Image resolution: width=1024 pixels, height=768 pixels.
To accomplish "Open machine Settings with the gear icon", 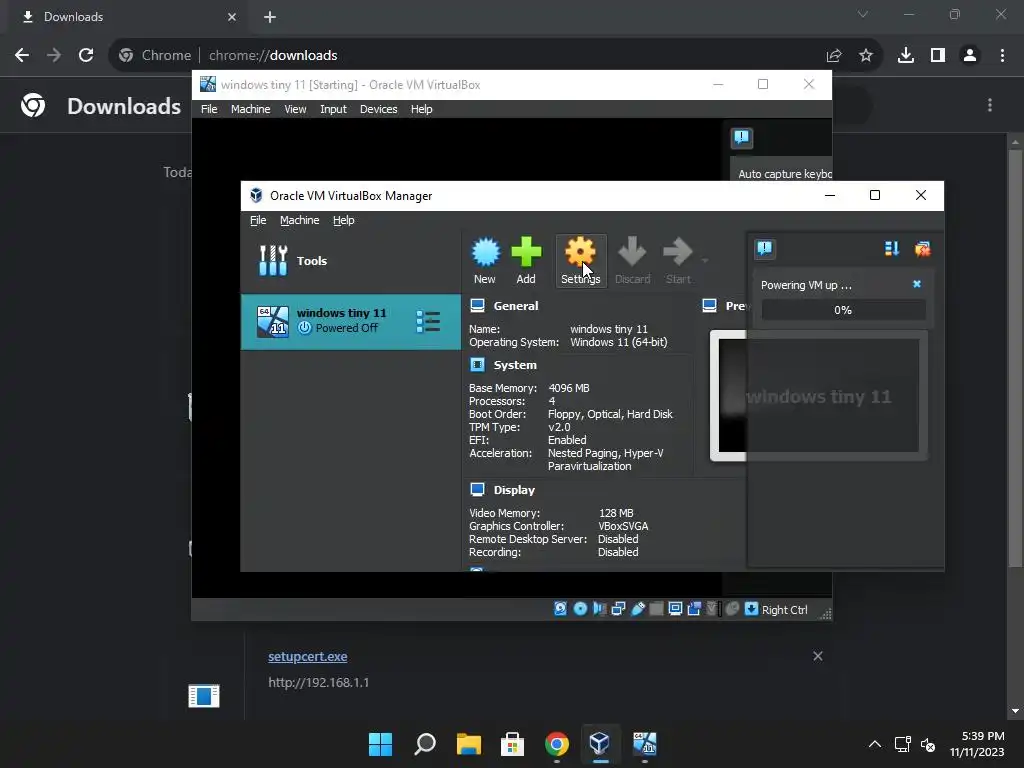I will coord(581,261).
